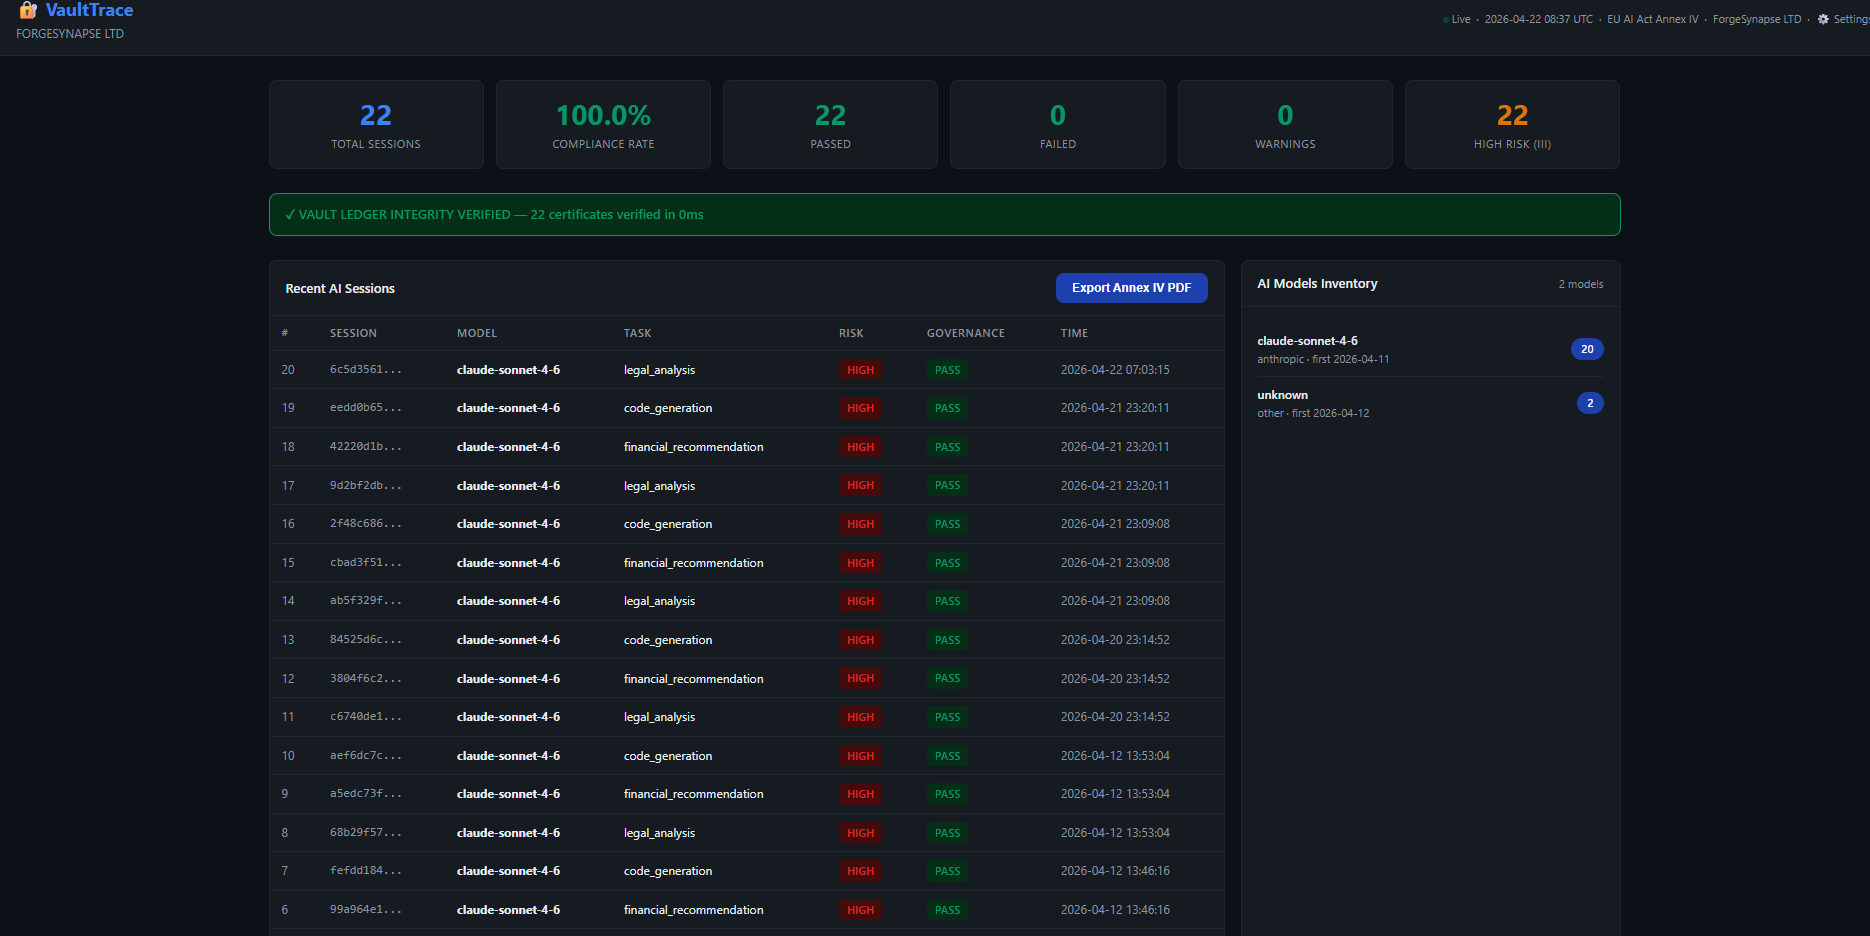Click the VaultTrace lock logo icon
The width and height of the screenshot is (1870, 936).
[28, 10]
